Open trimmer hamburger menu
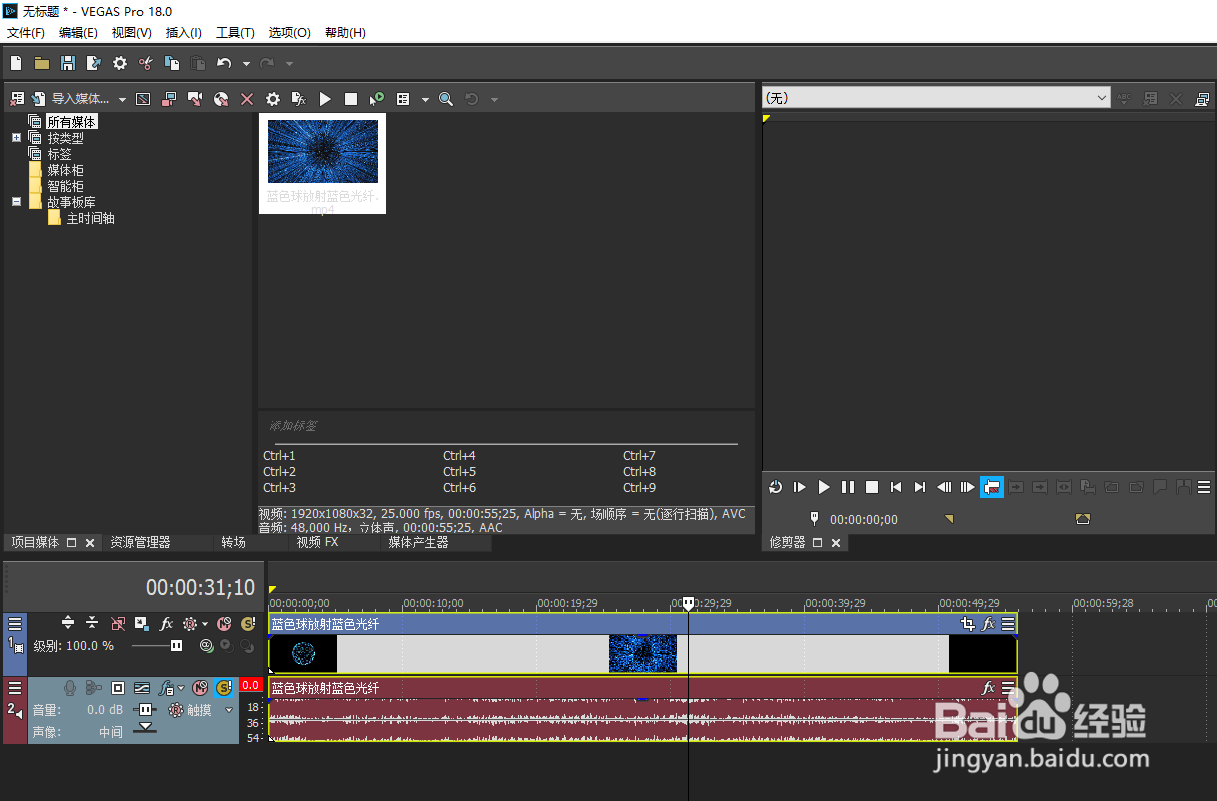Image resolution: width=1217 pixels, height=801 pixels. (x=1205, y=487)
